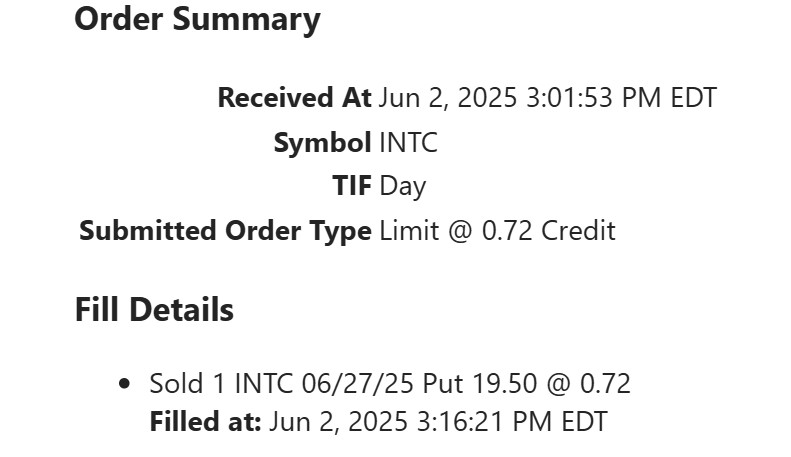Click the bold Filled at: label
Screen dimensions: 791x457
(x=205, y=422)
